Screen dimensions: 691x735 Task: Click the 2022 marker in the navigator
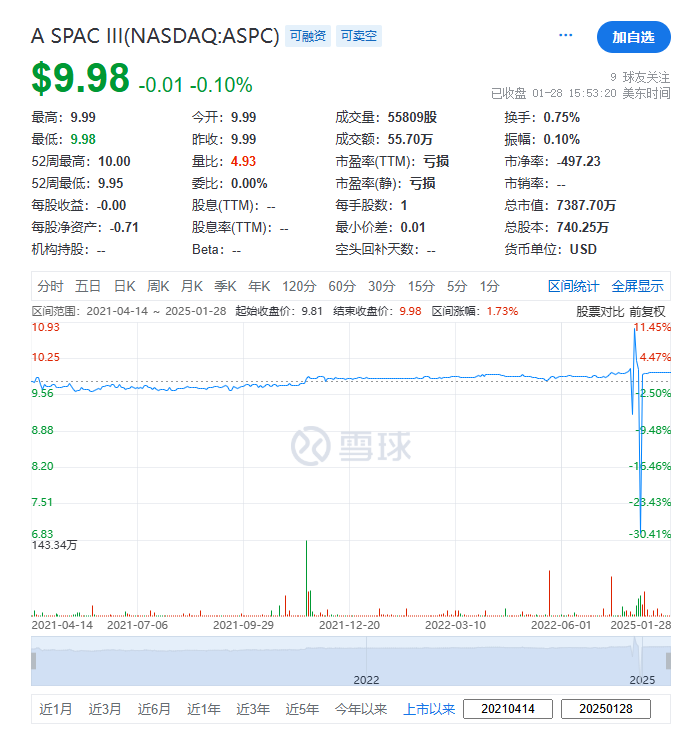(366, 680)
